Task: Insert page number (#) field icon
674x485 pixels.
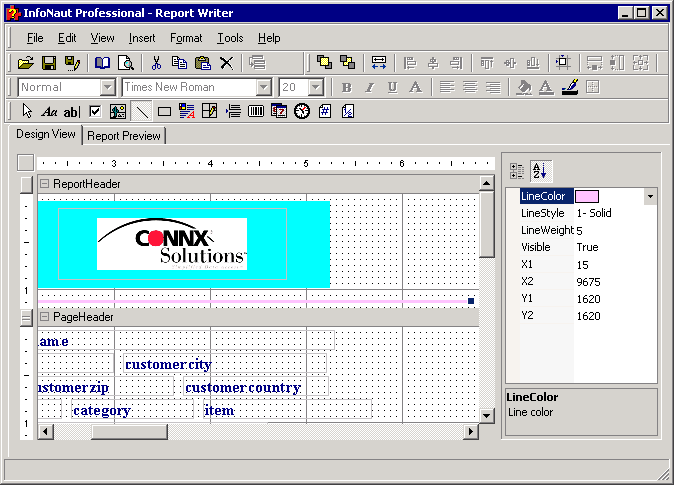Action: (x=325, y=112)
